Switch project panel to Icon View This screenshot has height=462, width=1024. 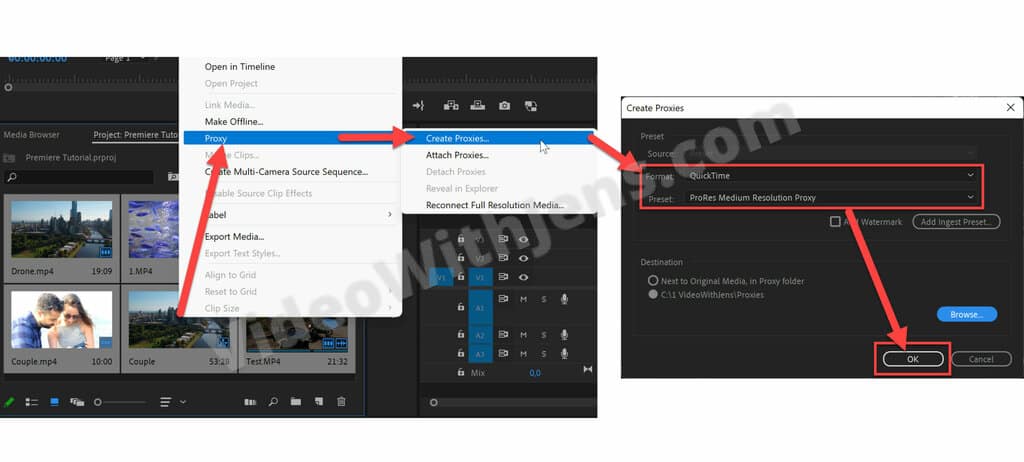pyautogui.click(x=54, y=402)
